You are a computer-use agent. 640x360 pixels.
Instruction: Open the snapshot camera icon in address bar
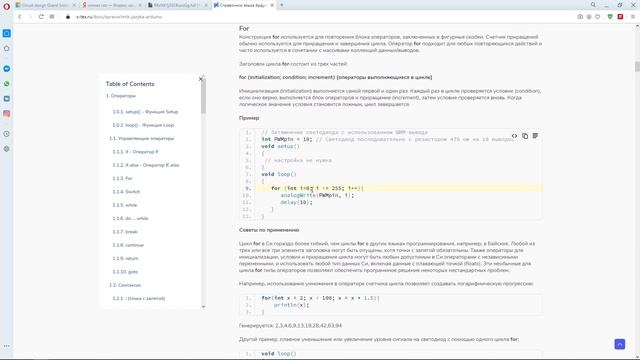[580, 17]
